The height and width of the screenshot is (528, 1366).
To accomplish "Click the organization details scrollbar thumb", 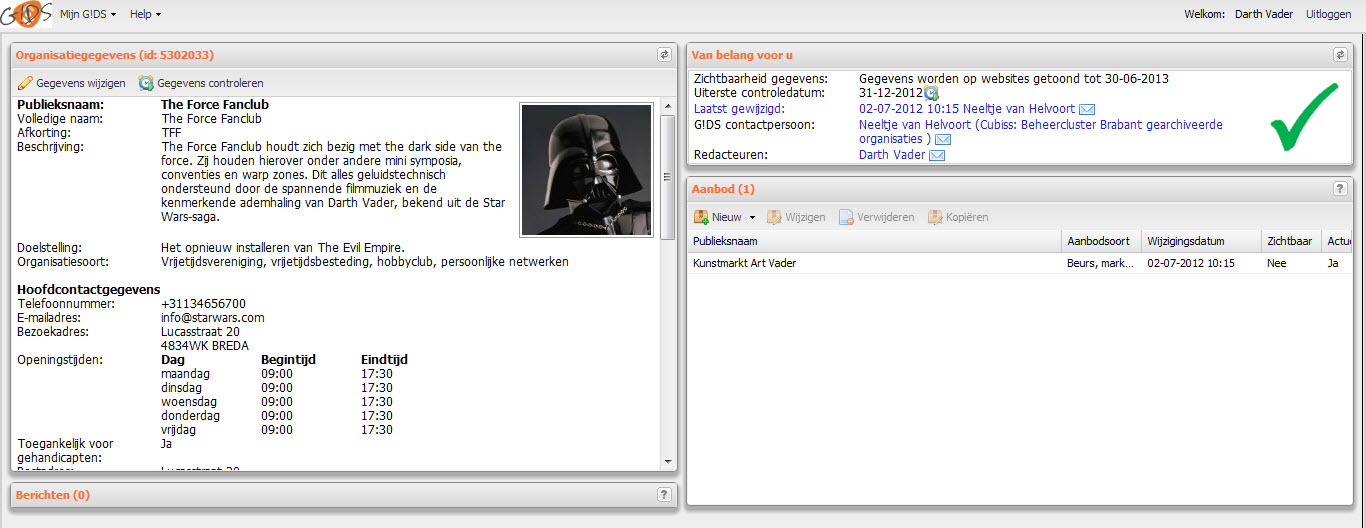I will tap(668, 176).
